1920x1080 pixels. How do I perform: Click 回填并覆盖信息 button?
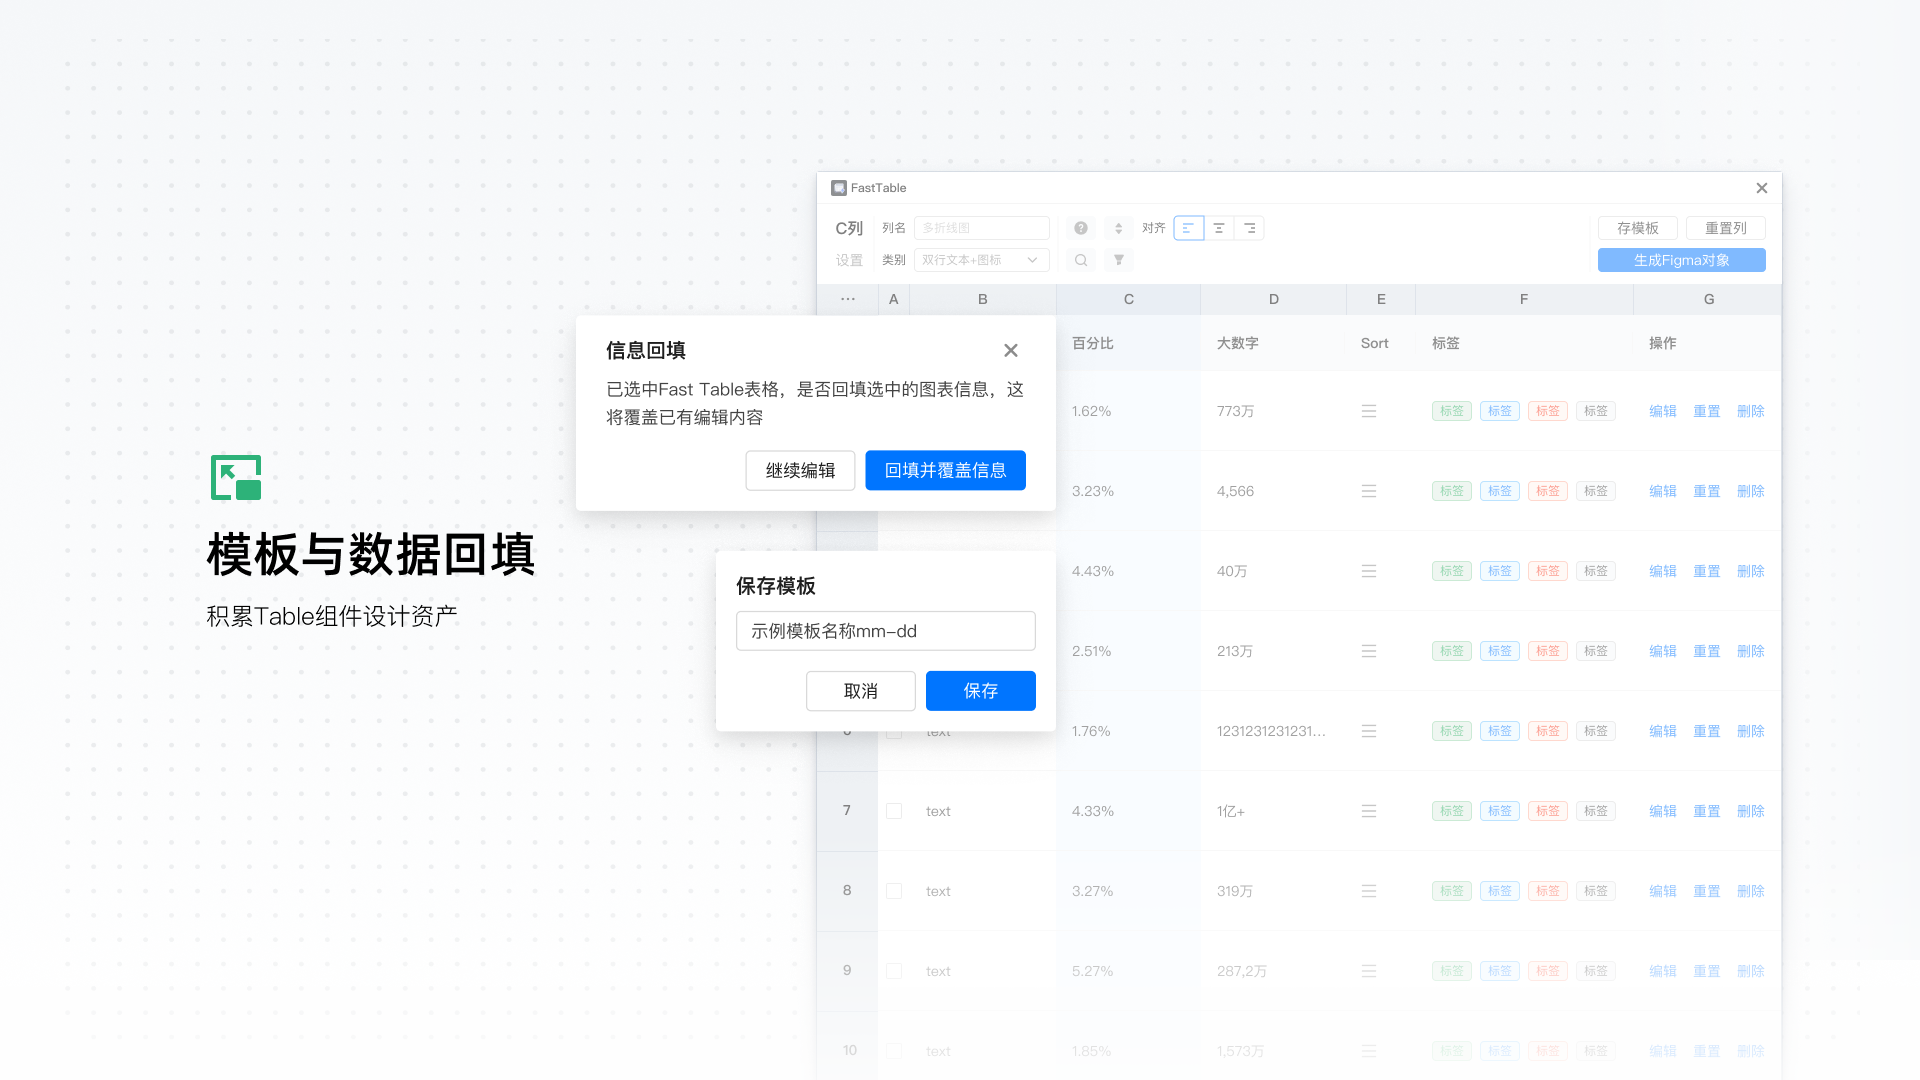pos(945,470)
